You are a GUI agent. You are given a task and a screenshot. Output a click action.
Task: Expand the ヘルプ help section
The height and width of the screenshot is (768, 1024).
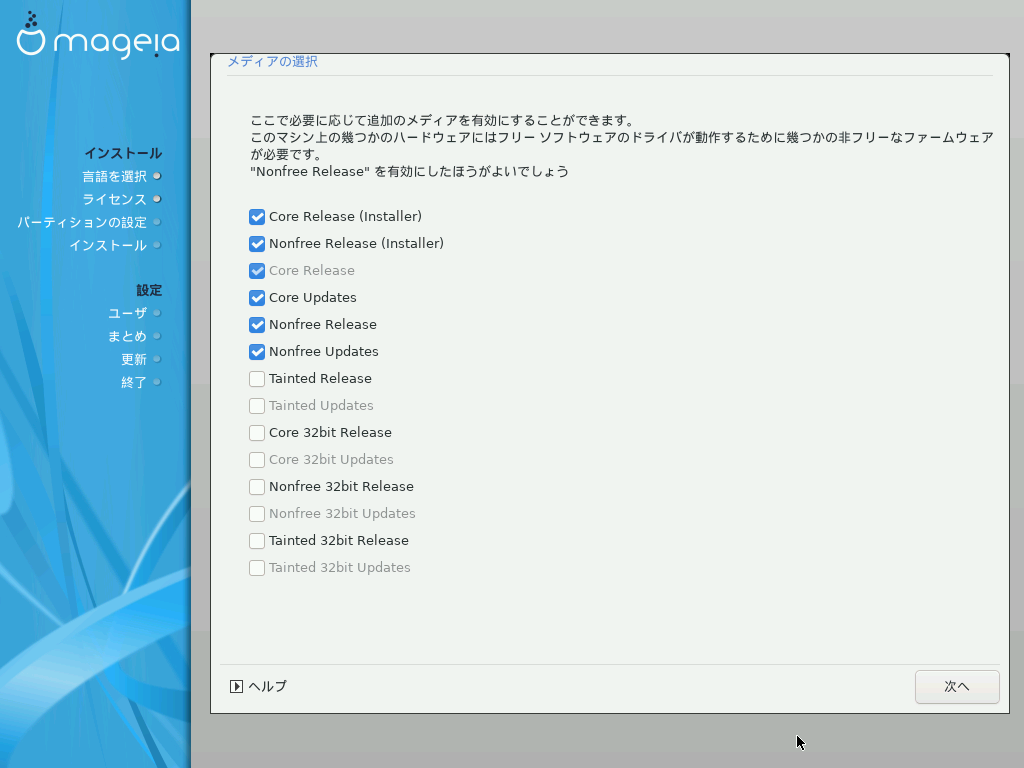coord(259,686)
